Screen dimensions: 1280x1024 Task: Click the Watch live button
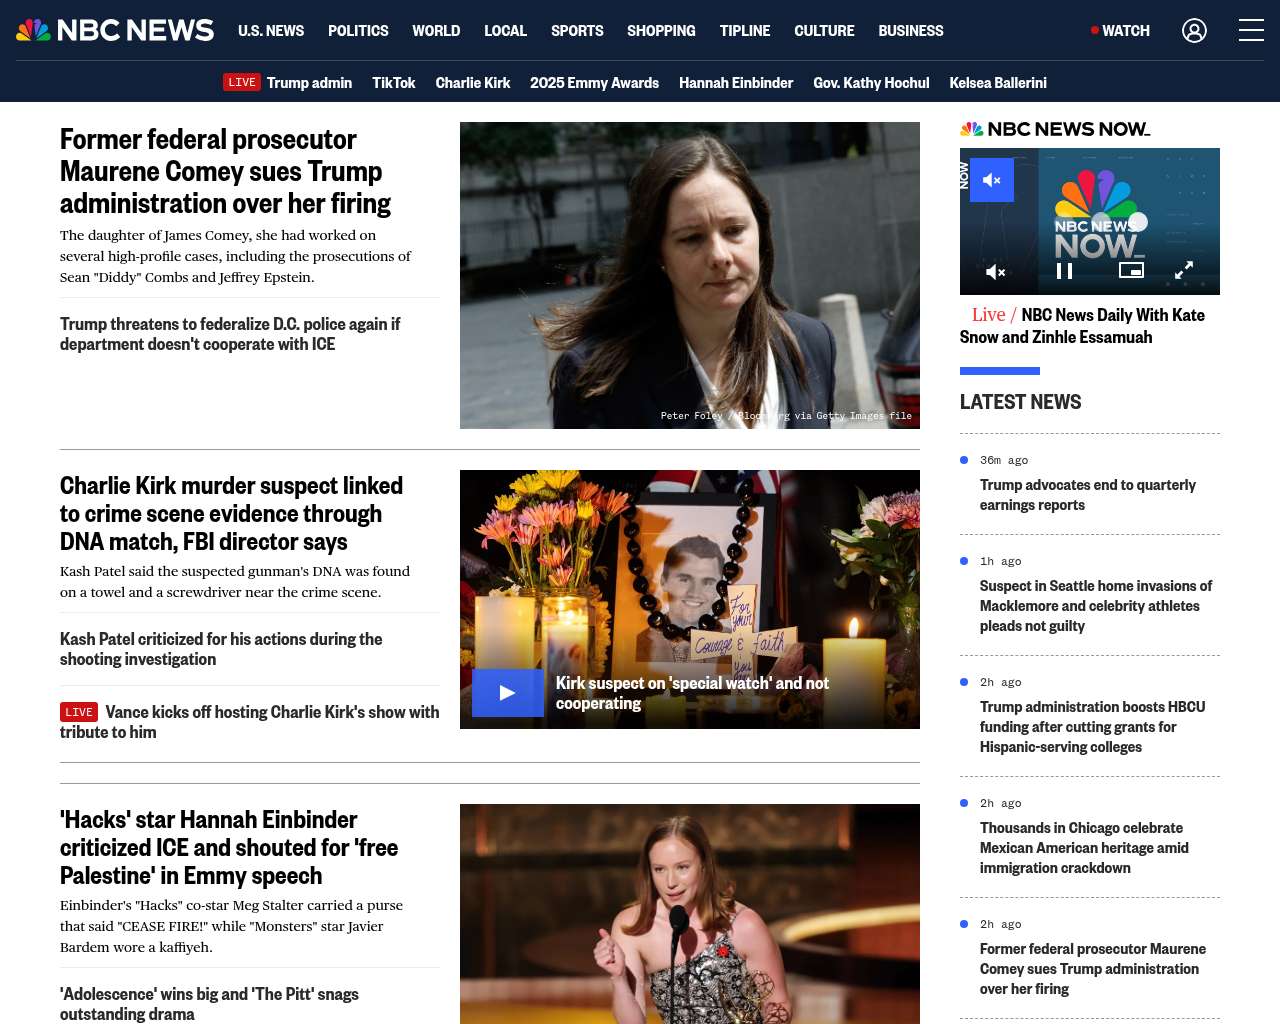click(x=1120, y=31)
